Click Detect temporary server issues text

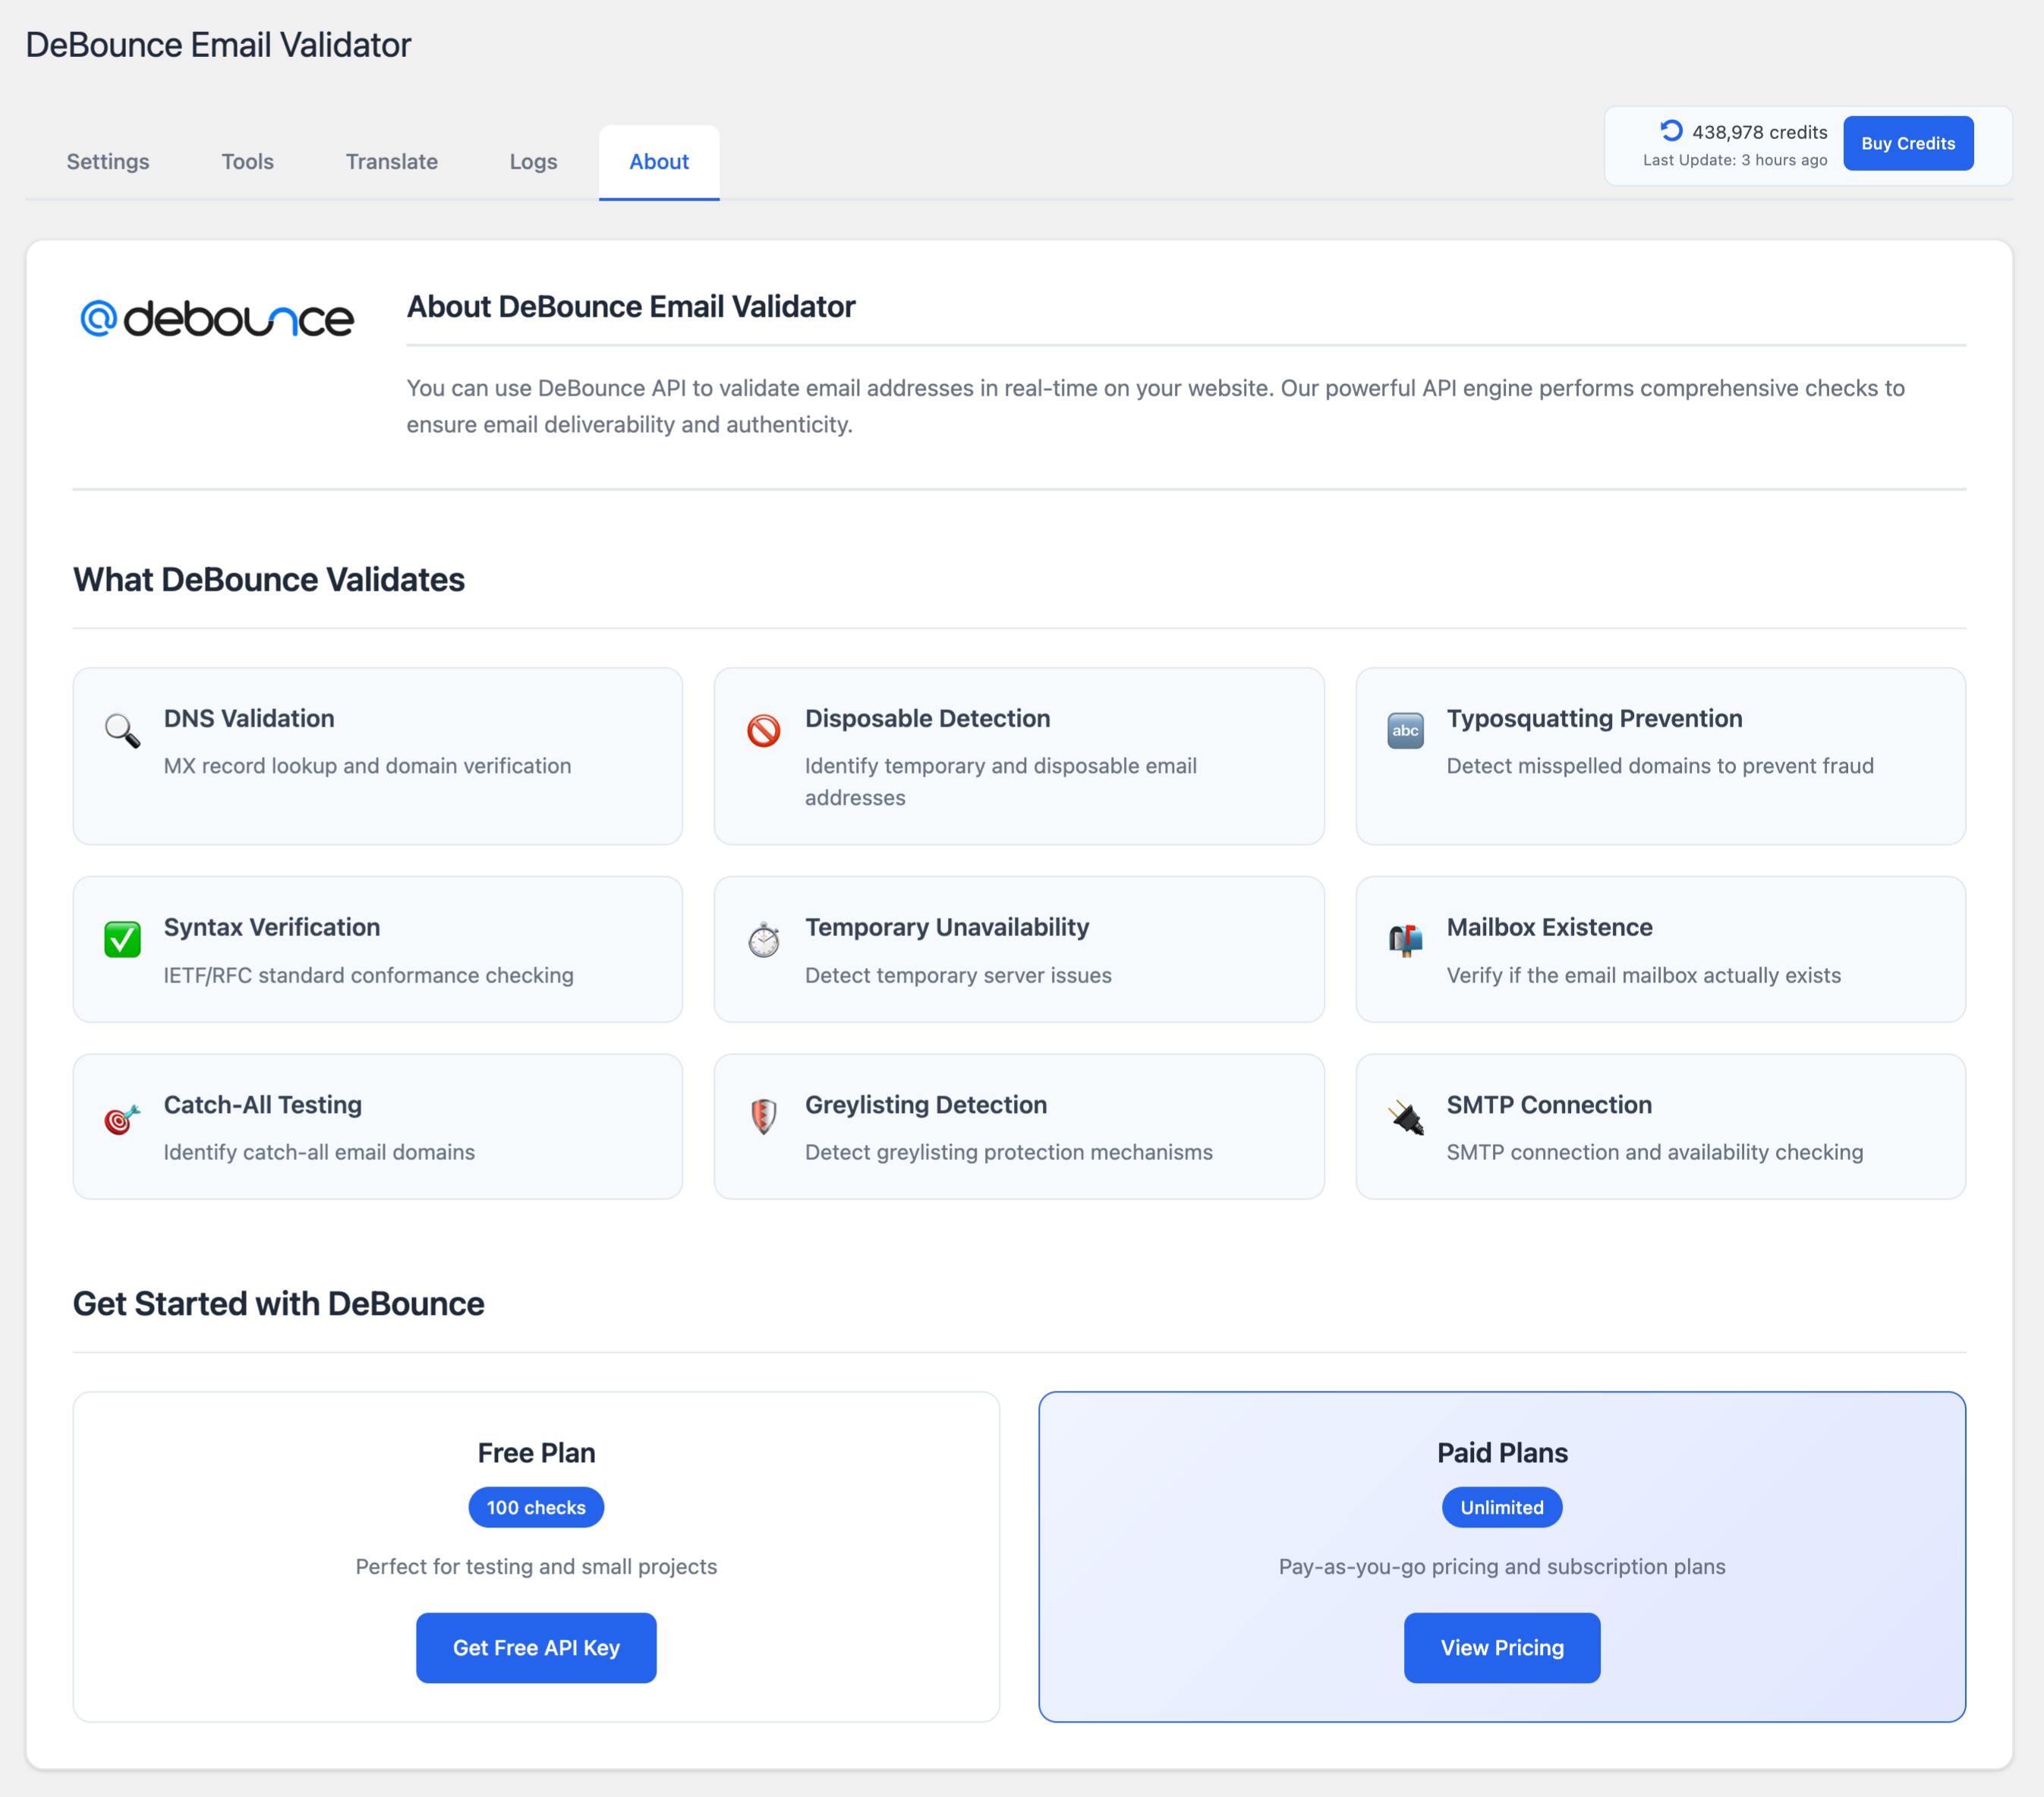[957, 975]
